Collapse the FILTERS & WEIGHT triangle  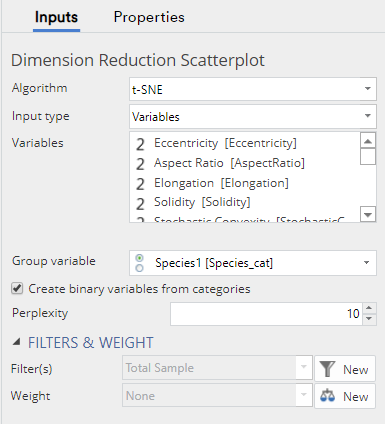(x=16, y=342)
